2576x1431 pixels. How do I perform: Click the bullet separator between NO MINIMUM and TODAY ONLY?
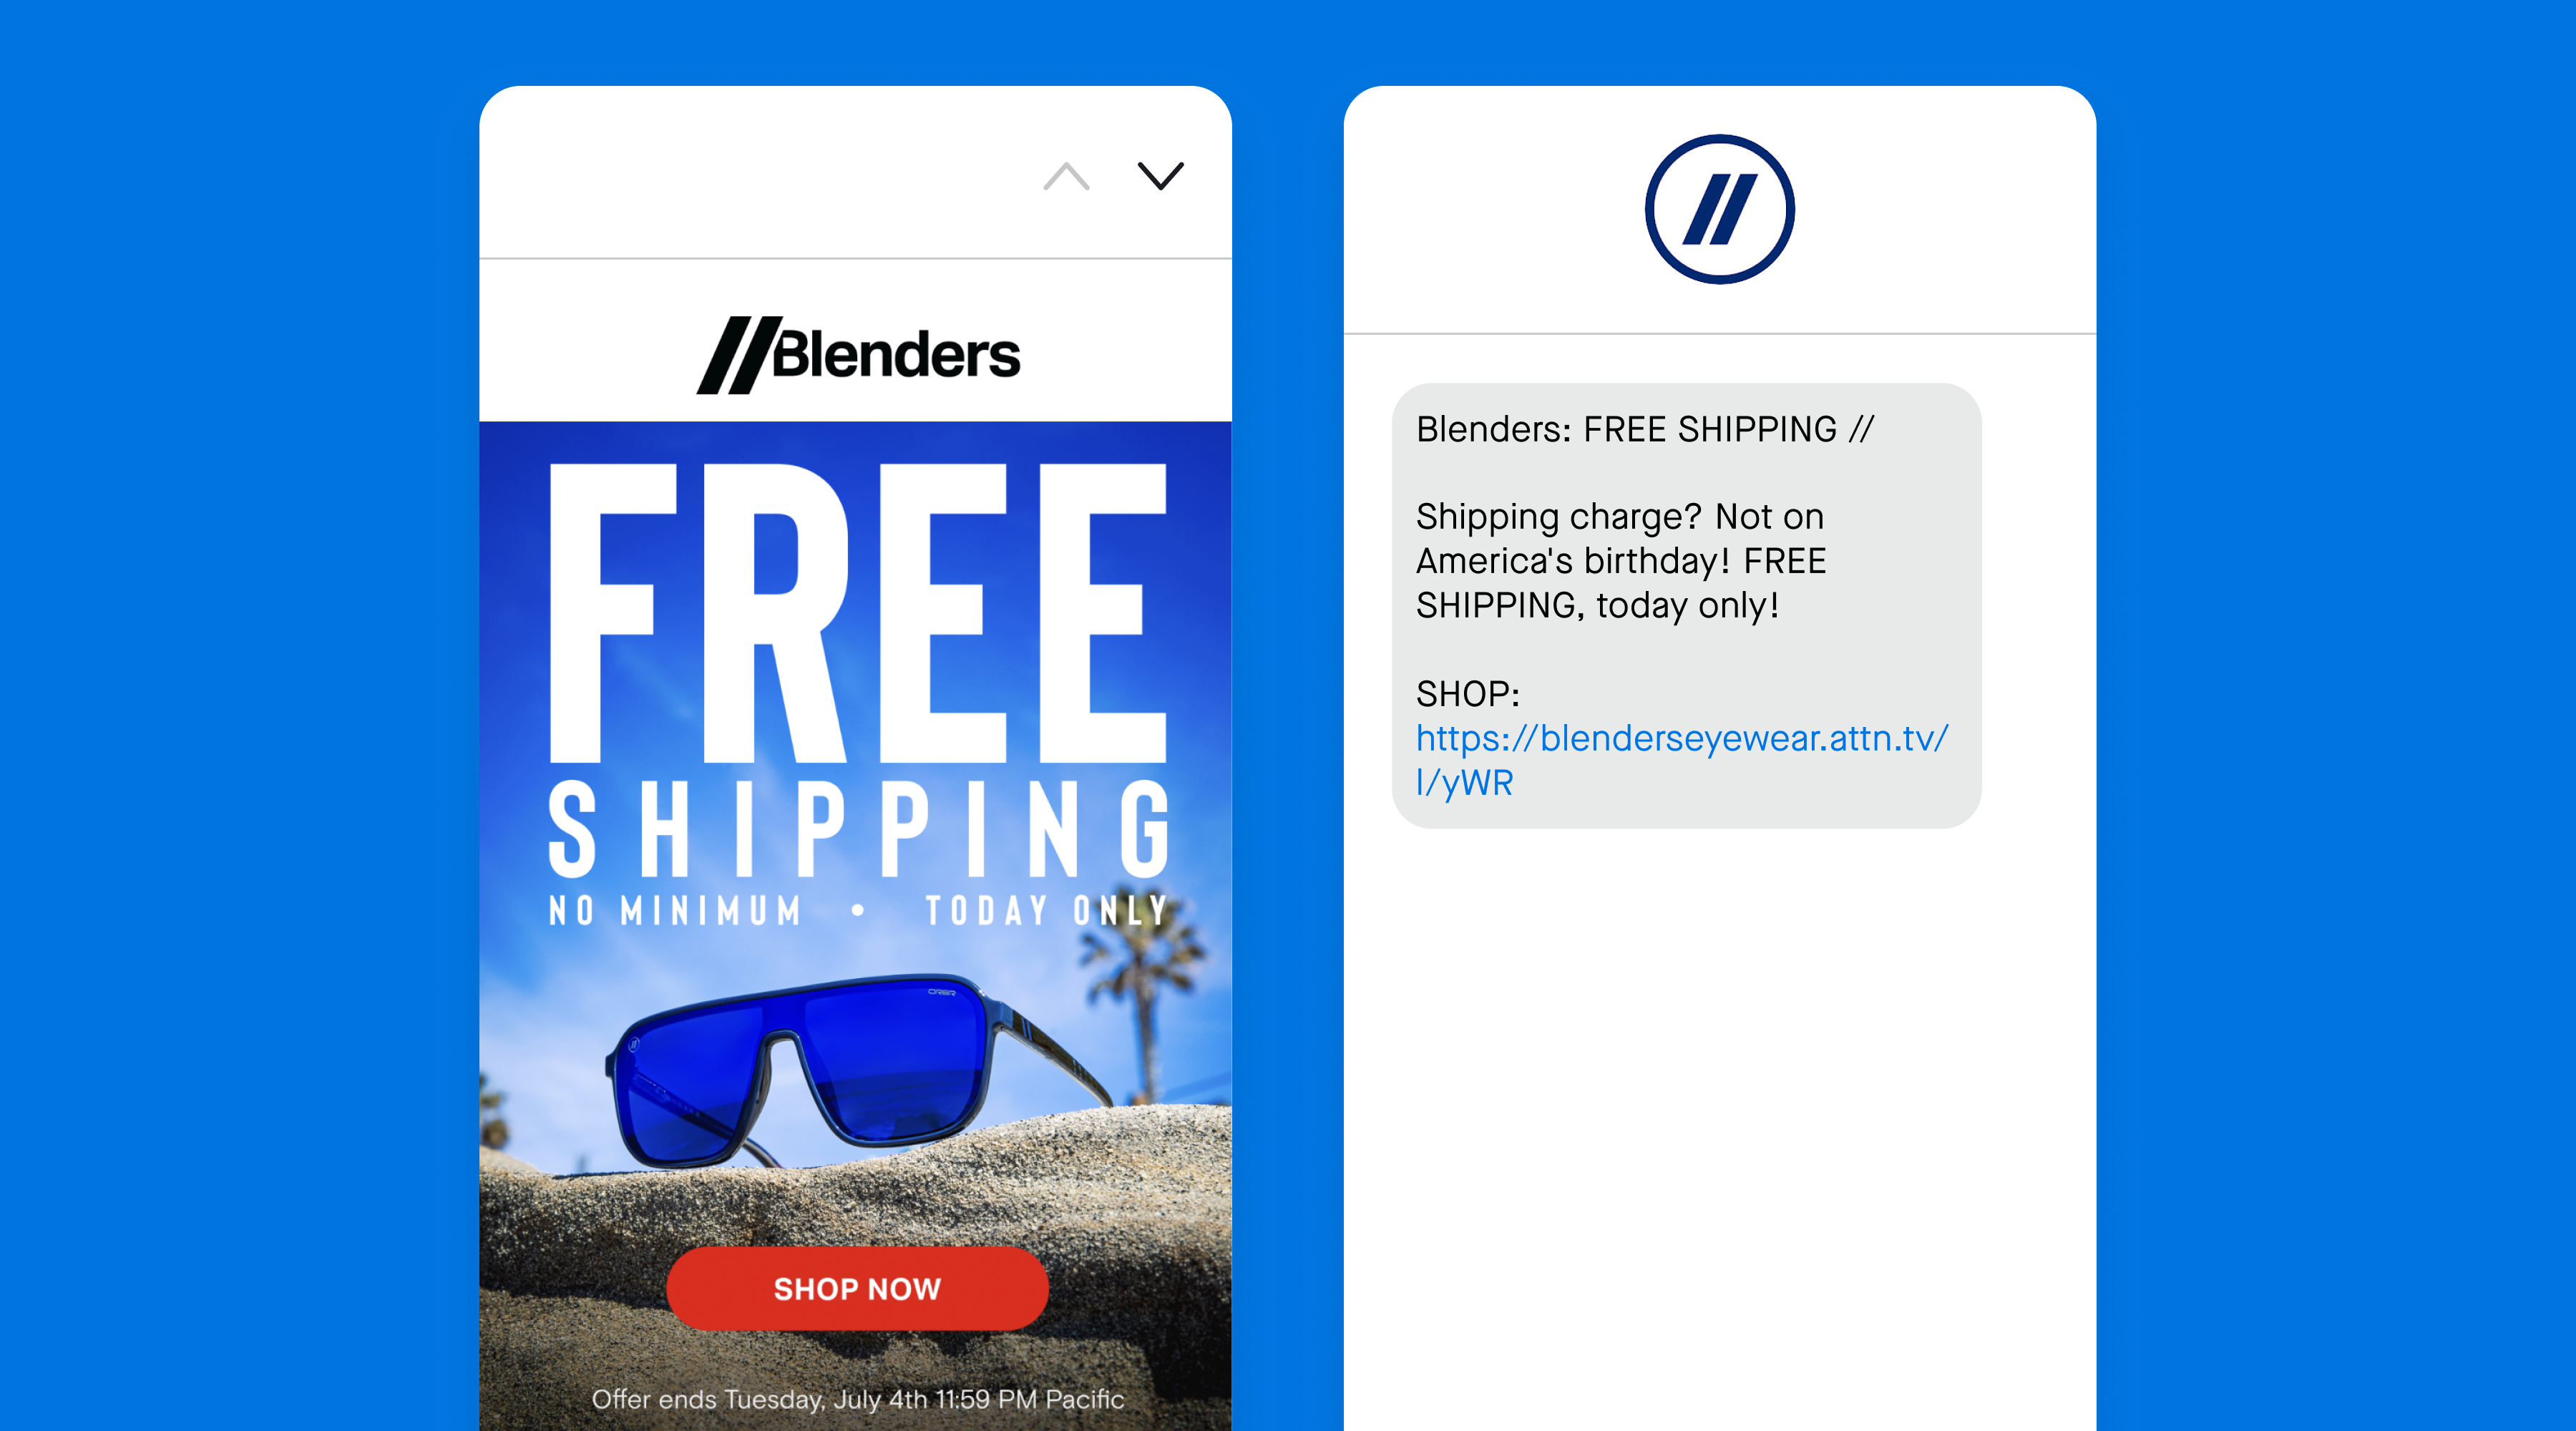pyautogui.click(x=858, y=910)
